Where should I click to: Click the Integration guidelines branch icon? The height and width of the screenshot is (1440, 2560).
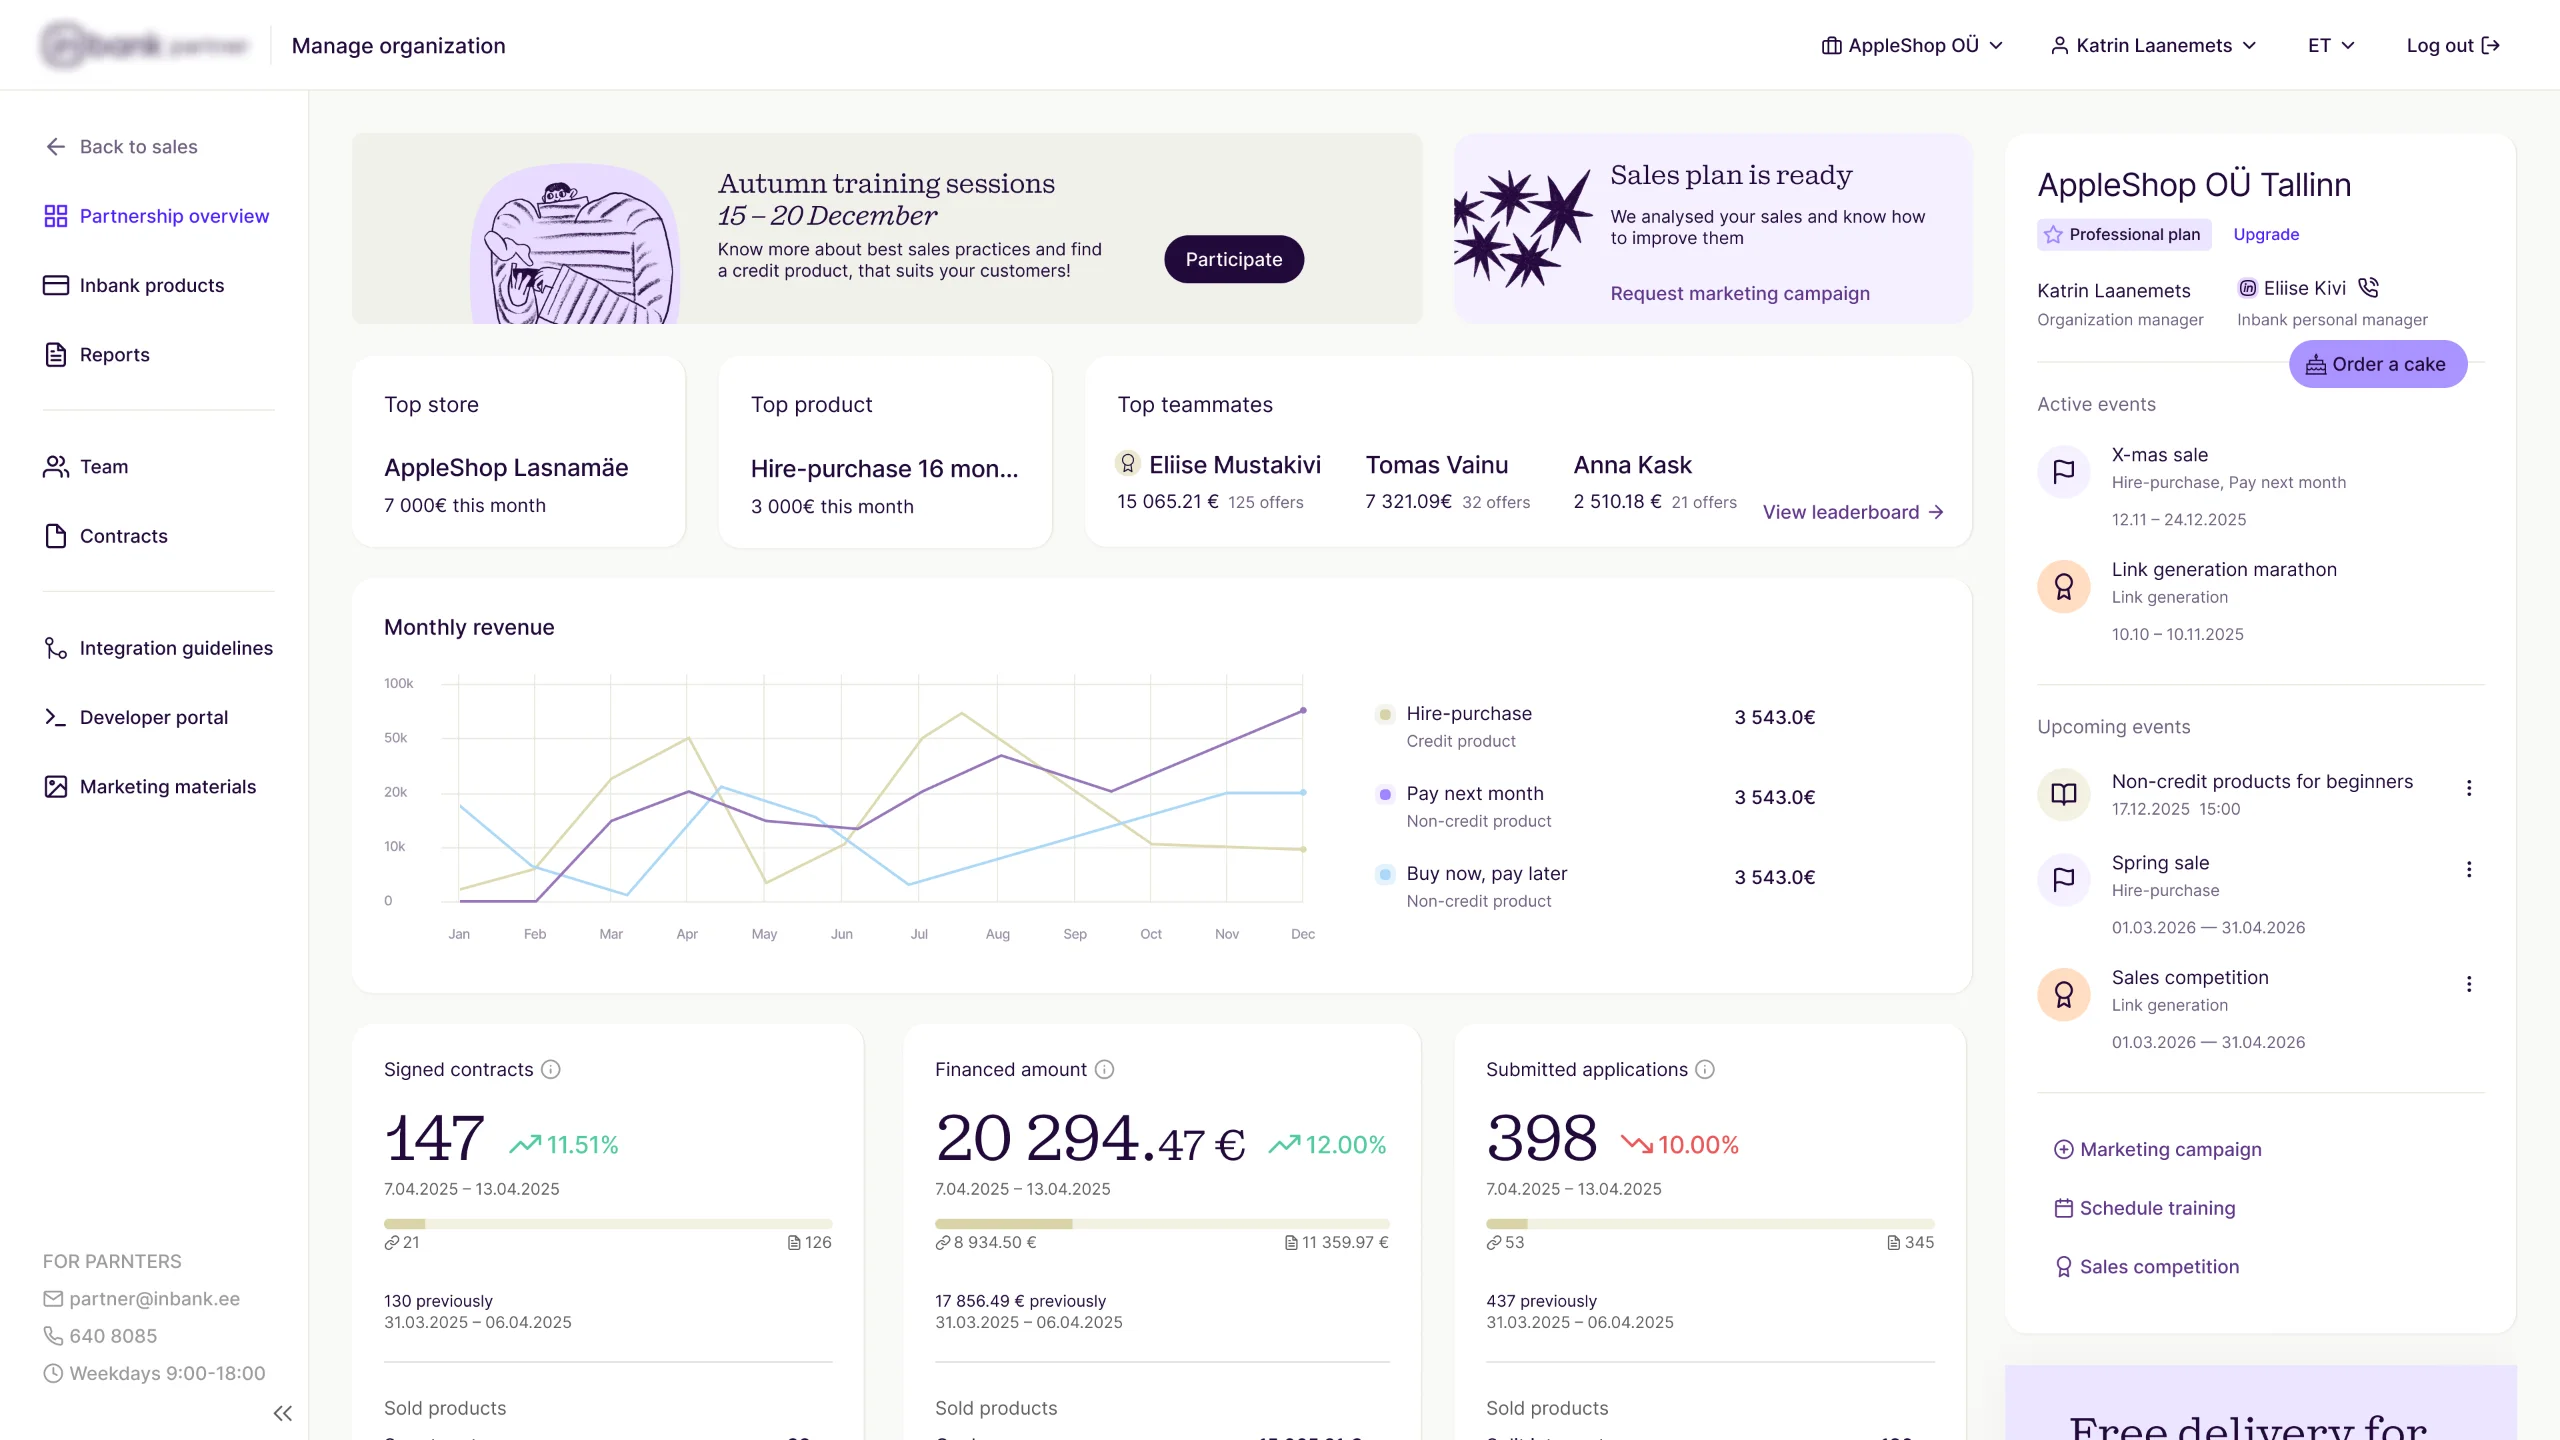56,648
